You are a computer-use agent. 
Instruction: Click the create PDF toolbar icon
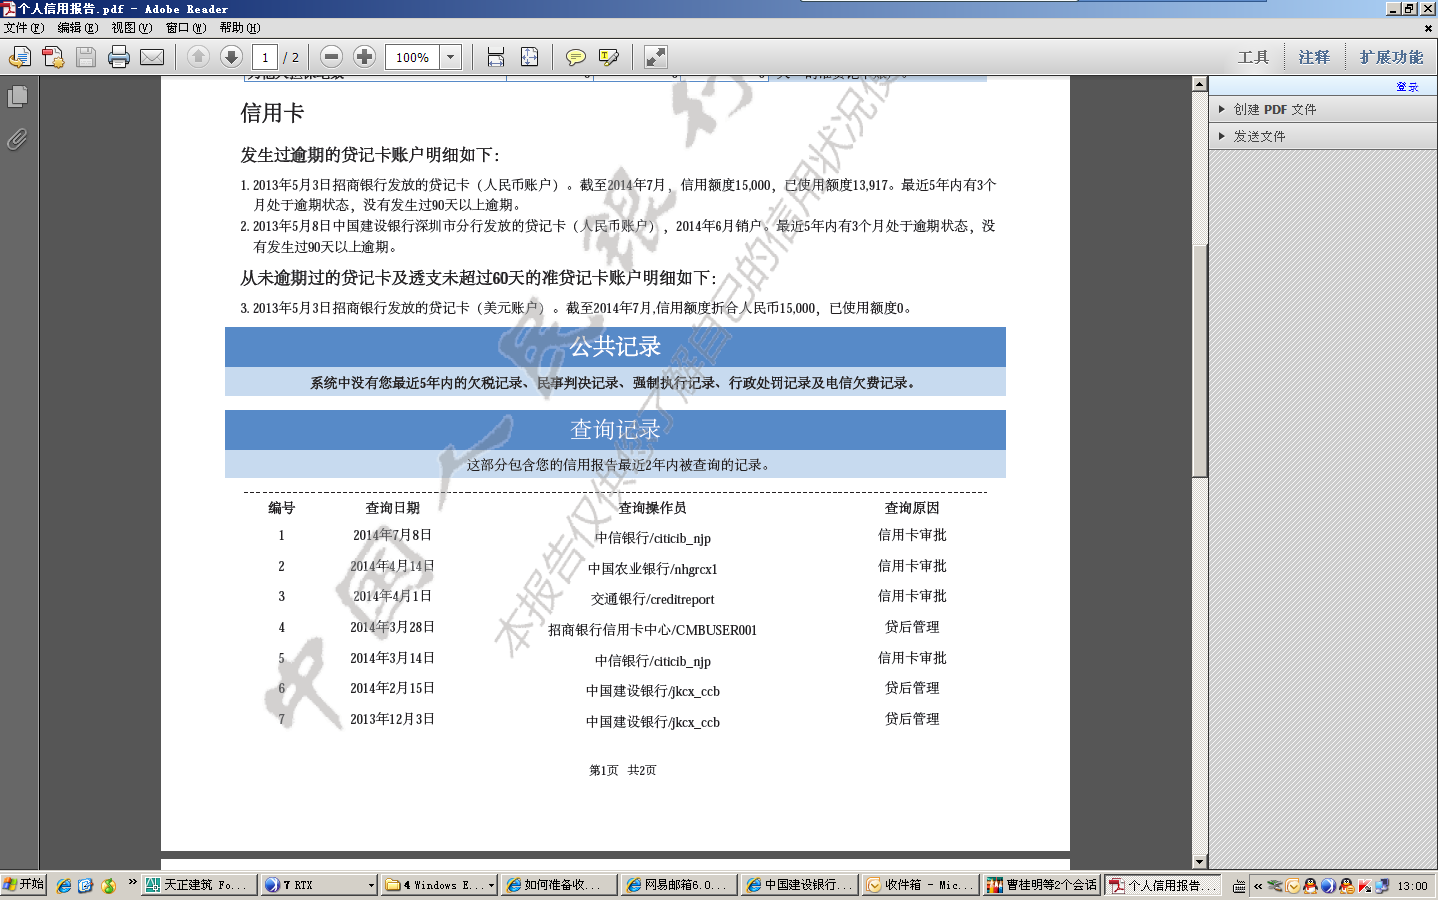[53, 57]
